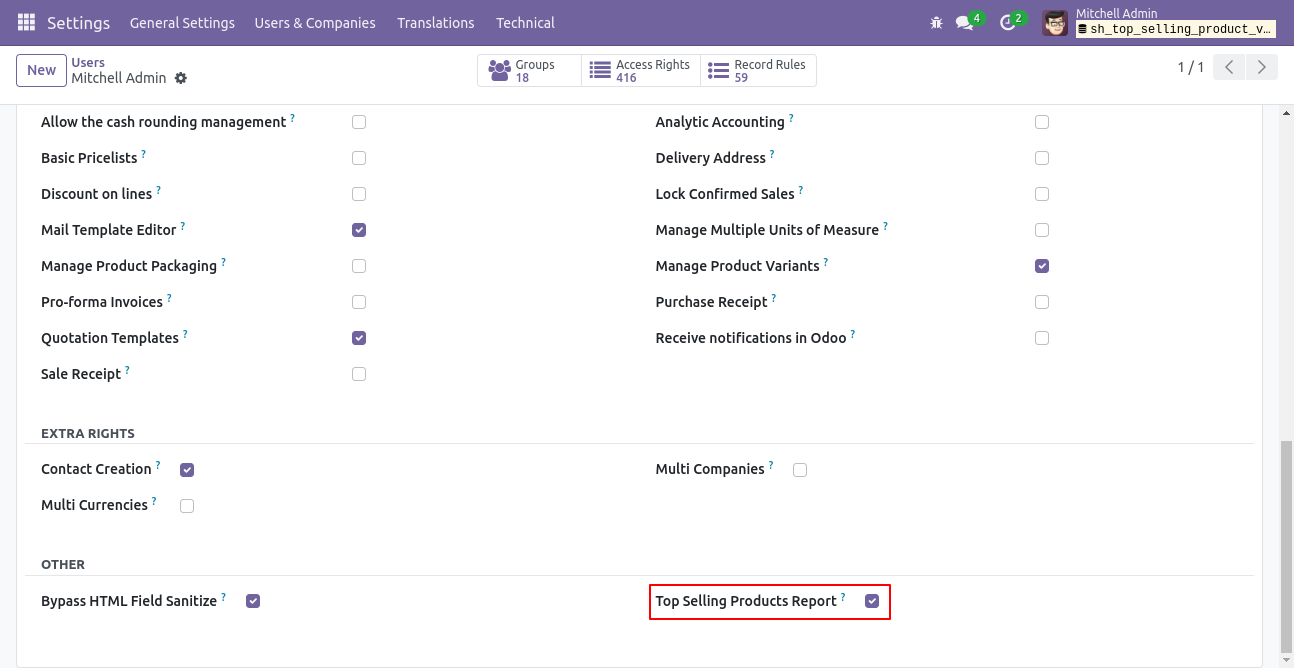Screen dimensions: 1294x668
Task: Open the Technical dropdown menu
Action: 525,22
